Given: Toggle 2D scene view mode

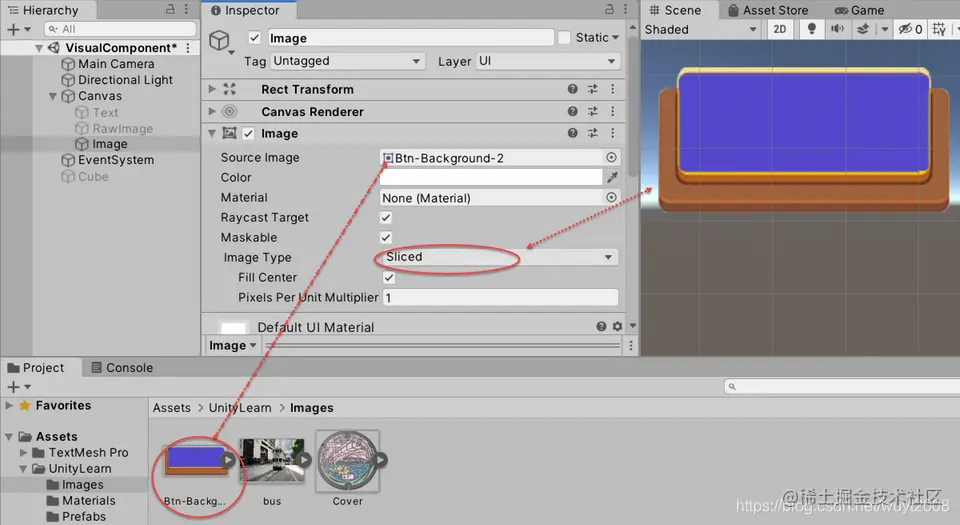Looking at the screenshot, I should click(x=779, y=29).
